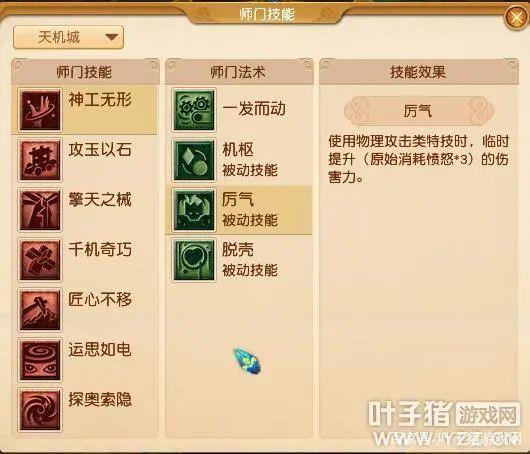Select the 厉气 demon face icon
Image resolution: width=530 pixels, height=454 pixels.
[x=194, y=210]
